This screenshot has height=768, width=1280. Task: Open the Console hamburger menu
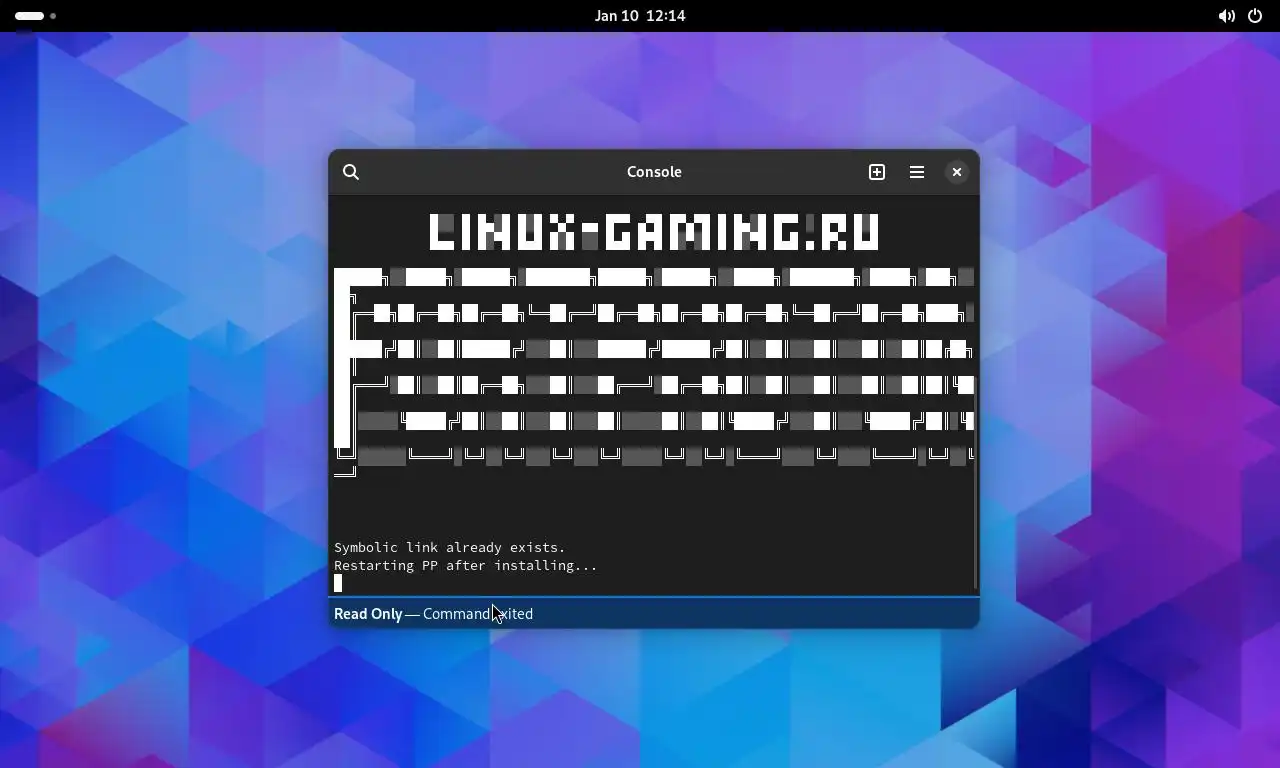pos(917,172)
